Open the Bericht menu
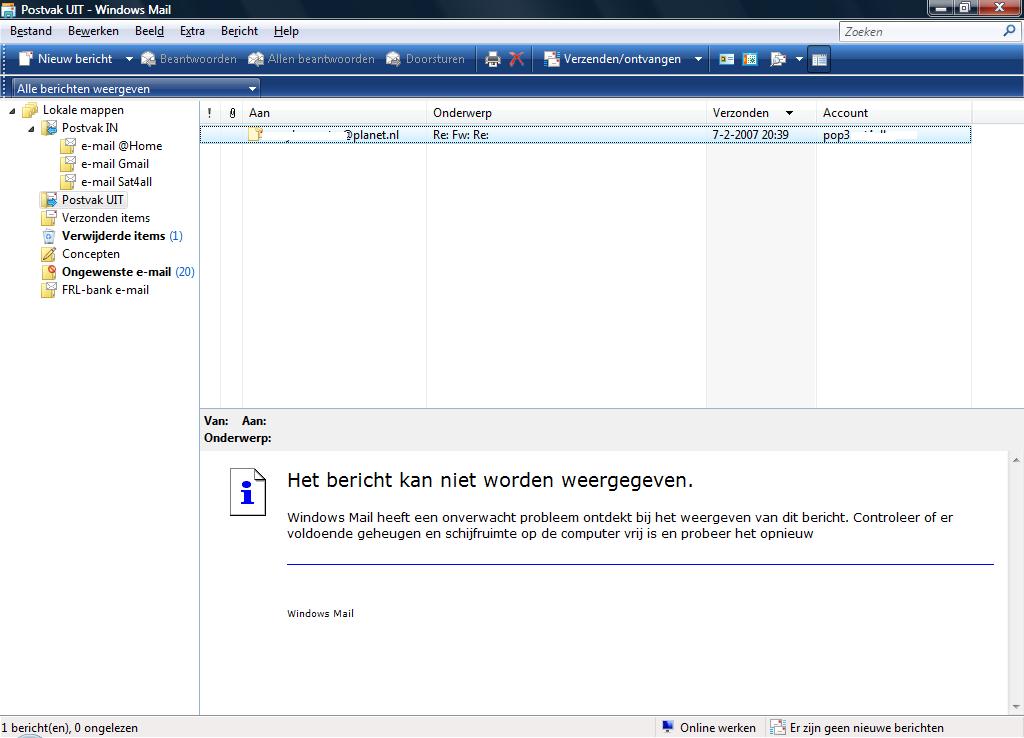Screen dimensions: 1024x738 (x=239, y=31)
